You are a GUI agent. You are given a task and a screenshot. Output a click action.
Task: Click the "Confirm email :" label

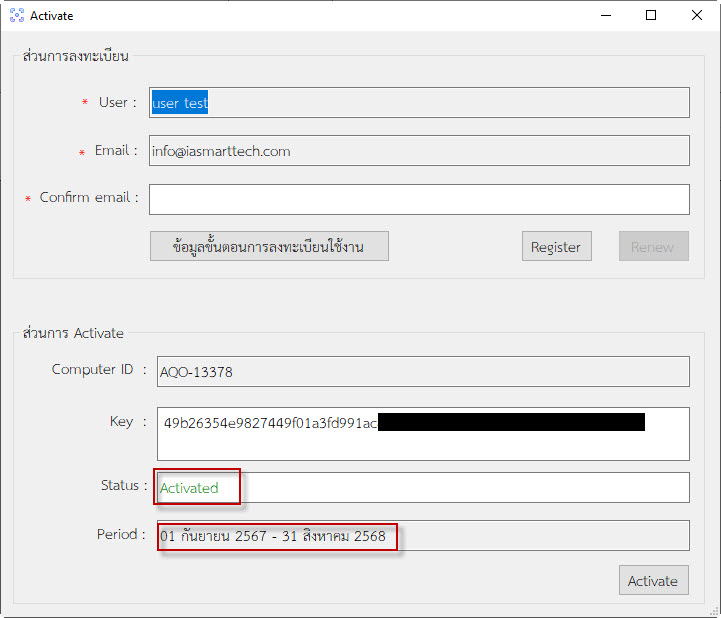point(89,197)
